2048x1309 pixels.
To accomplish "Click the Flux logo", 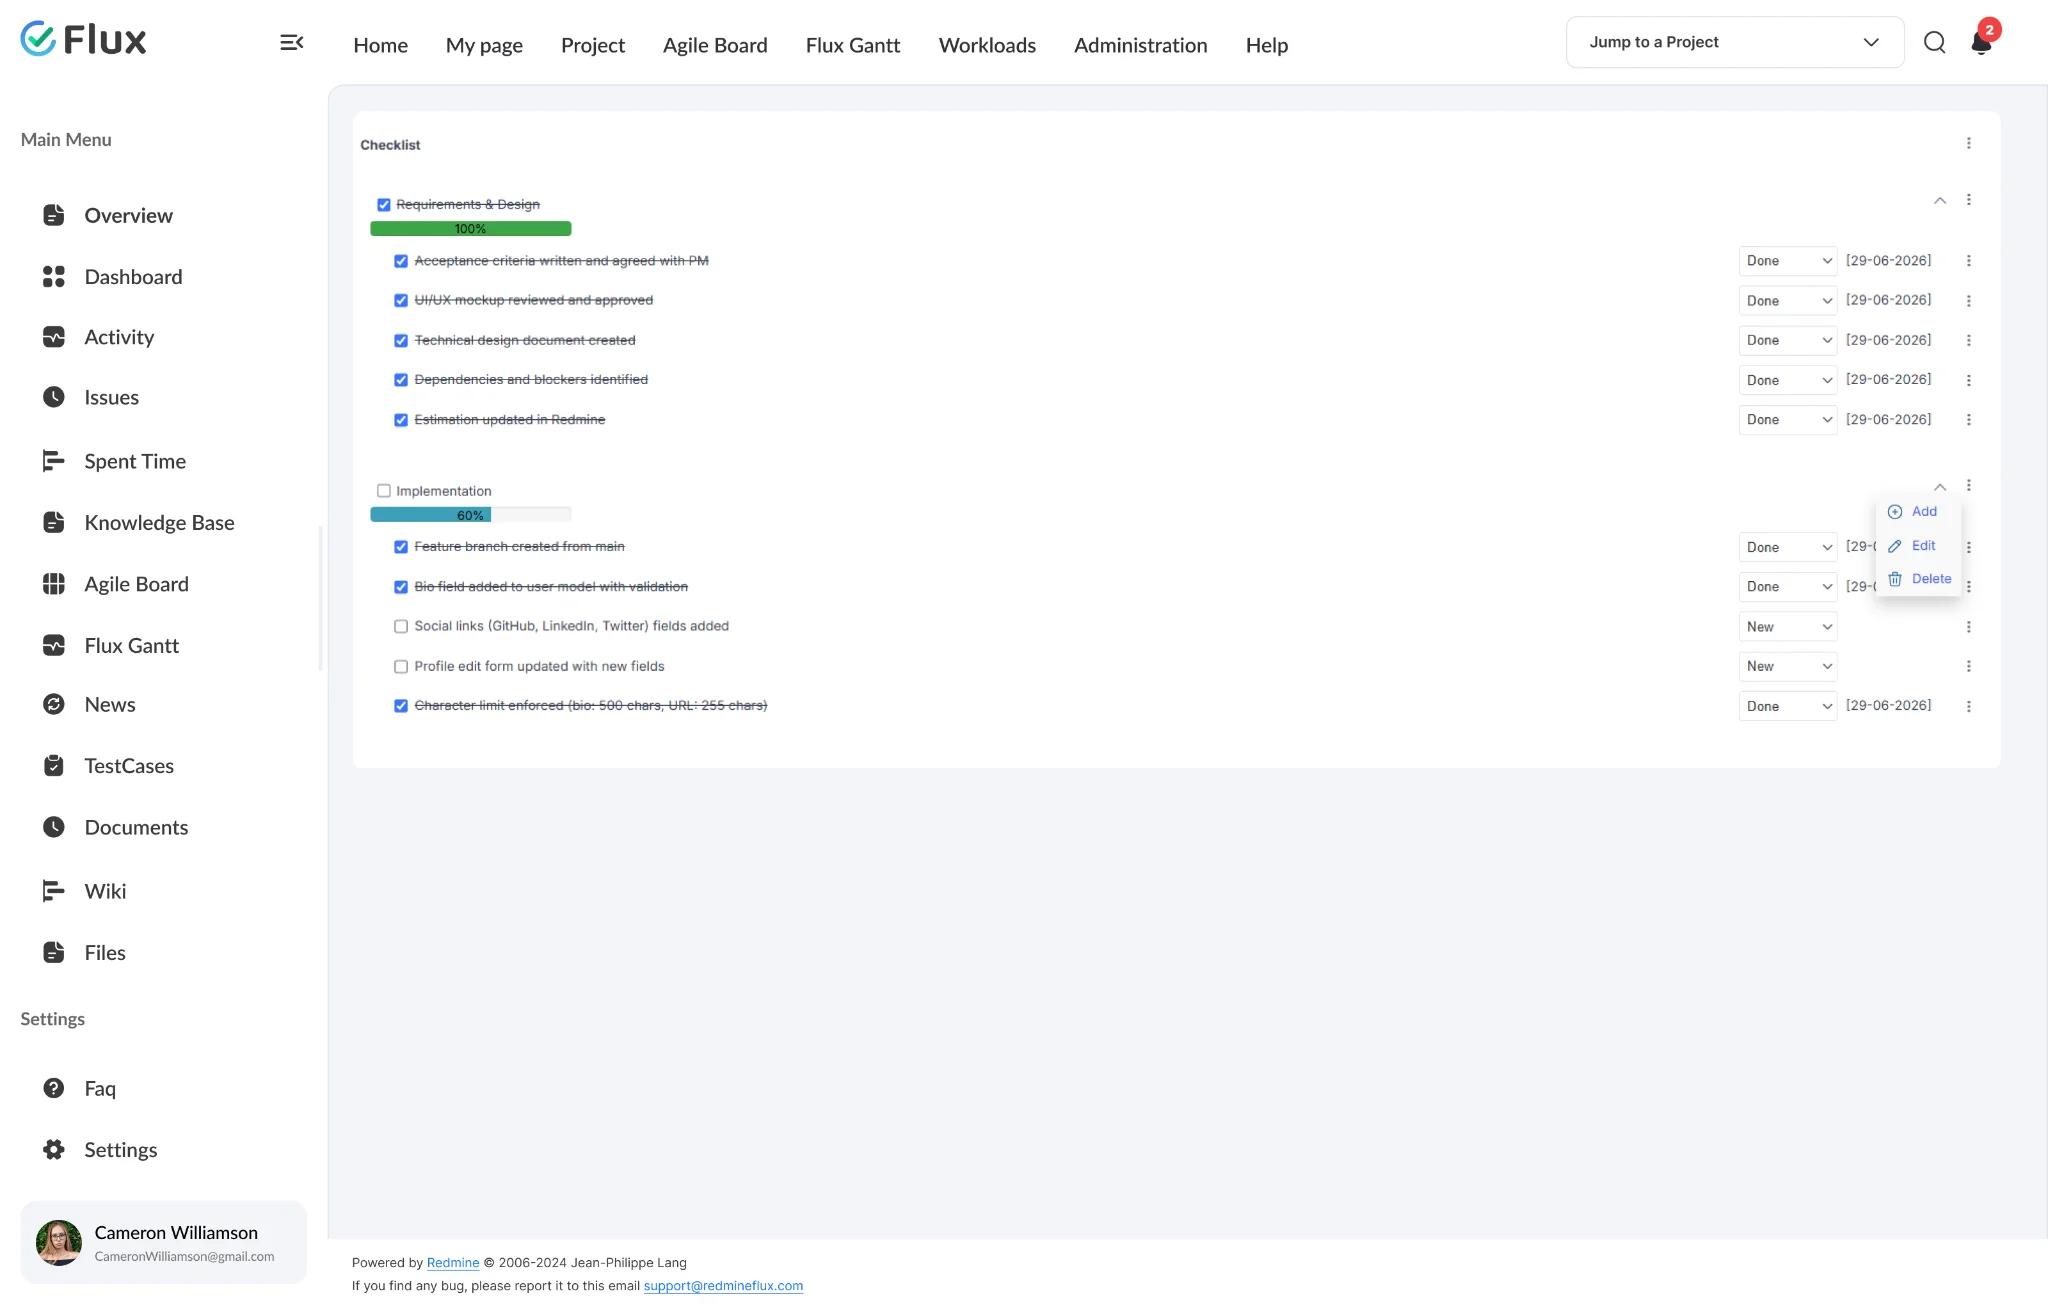I will point(83,39).
